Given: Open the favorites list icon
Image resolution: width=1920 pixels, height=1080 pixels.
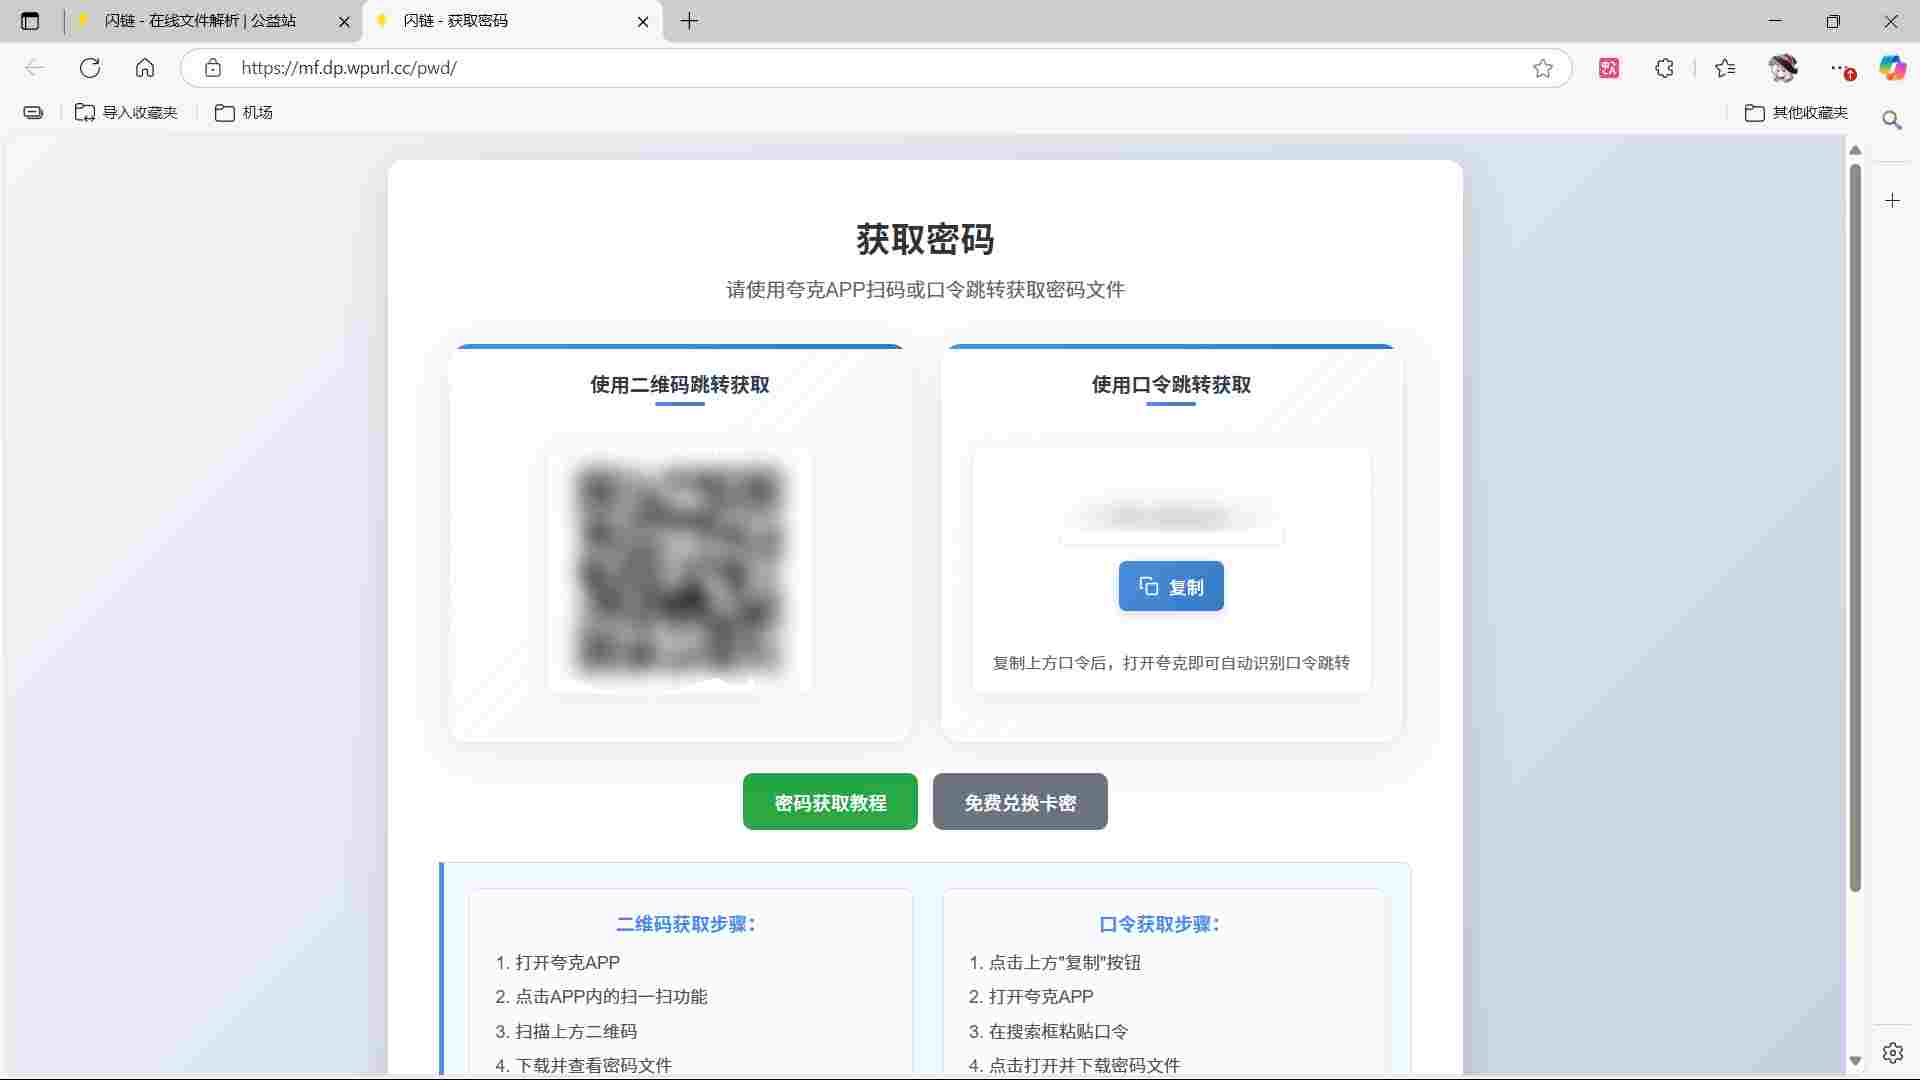Looking at the screenshot, I should [1725, 68].
